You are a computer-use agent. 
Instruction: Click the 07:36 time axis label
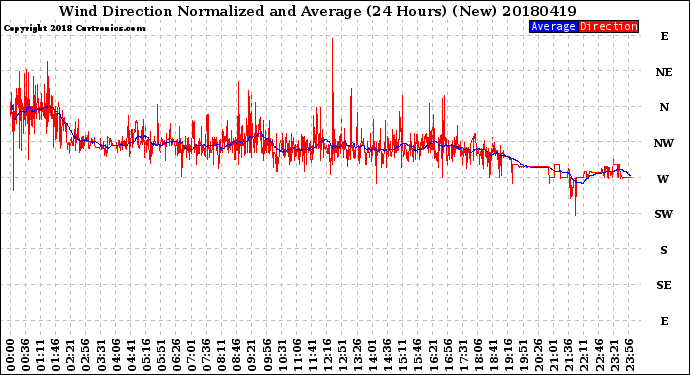[x=206, y=355]
